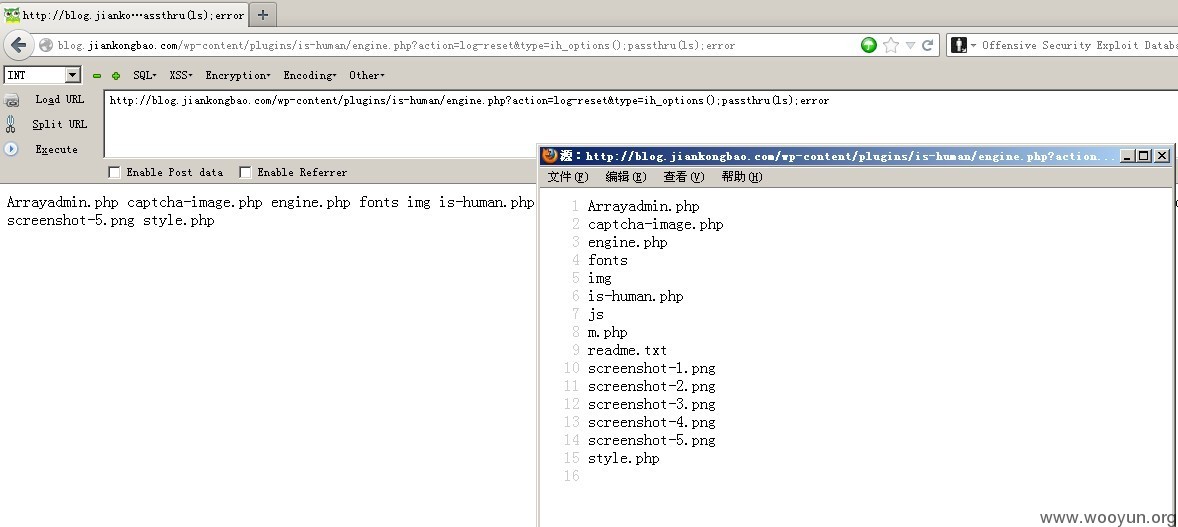Open the 帮助(H) menu in source window
Image resolution: width=1178 pixels, height=527 pixels.
[742, 177]
